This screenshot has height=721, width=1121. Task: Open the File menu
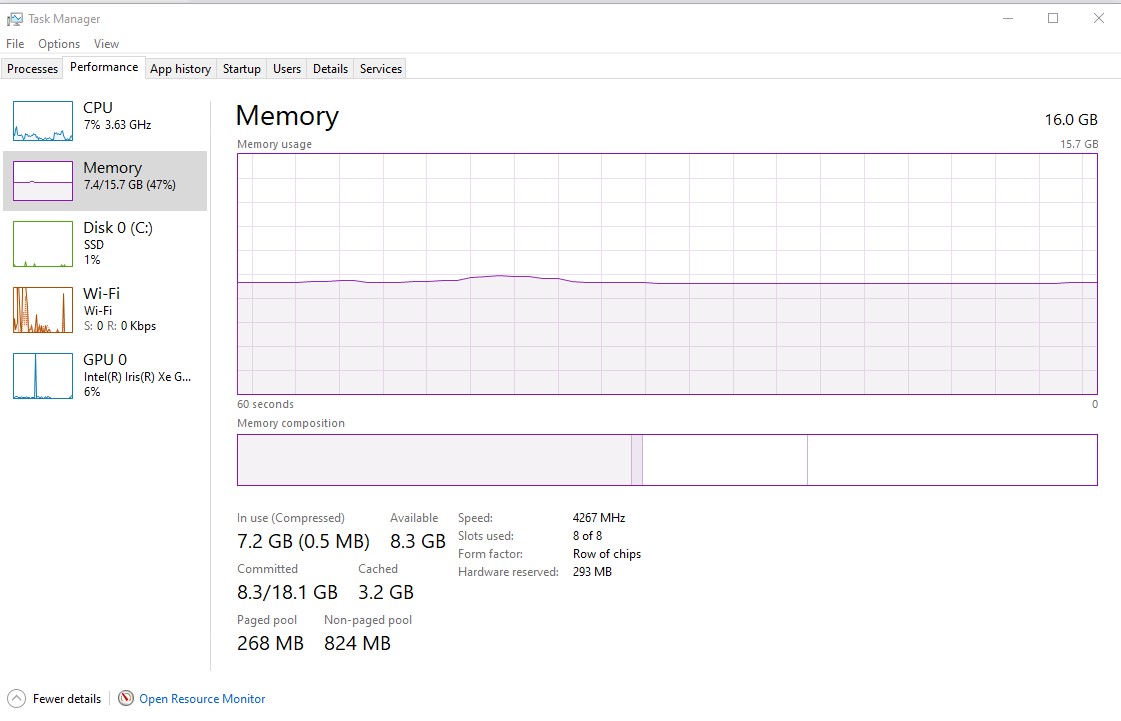(15, 44)
